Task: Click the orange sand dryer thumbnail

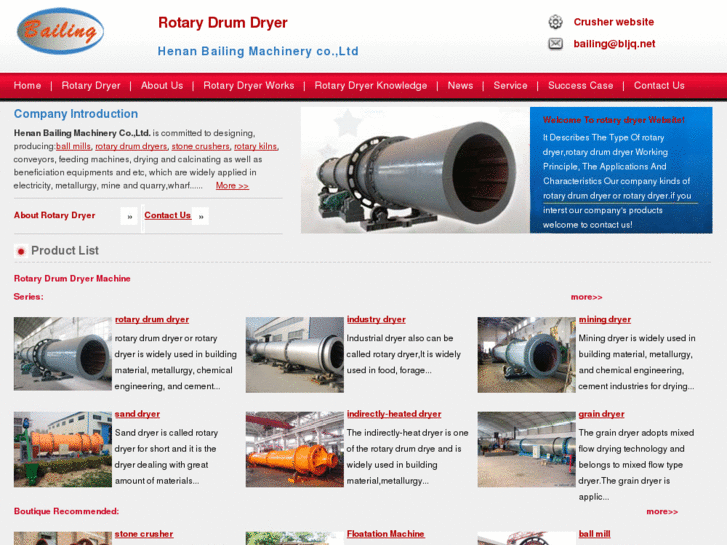Action: point(63,449)
